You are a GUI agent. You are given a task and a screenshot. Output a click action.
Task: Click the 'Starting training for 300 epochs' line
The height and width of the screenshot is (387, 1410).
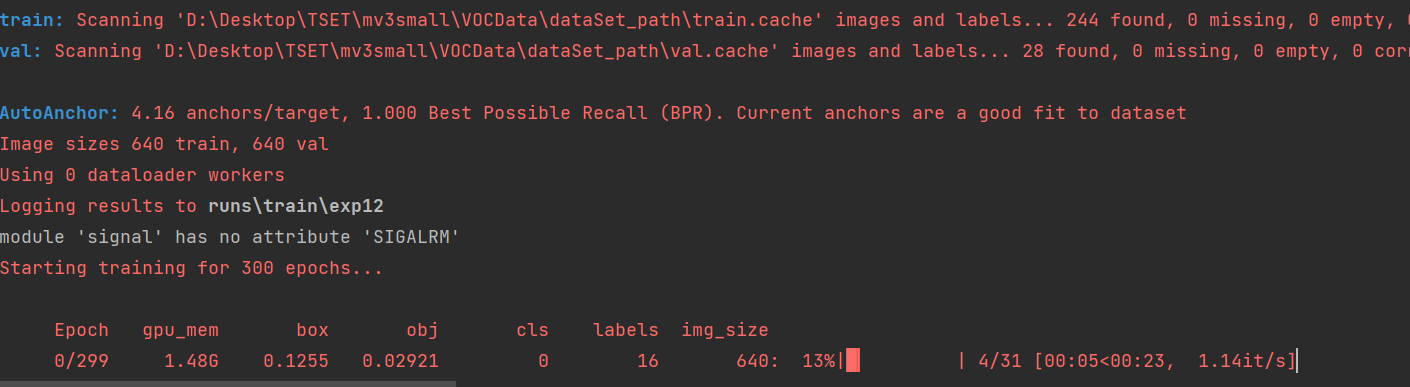[191, 268]
